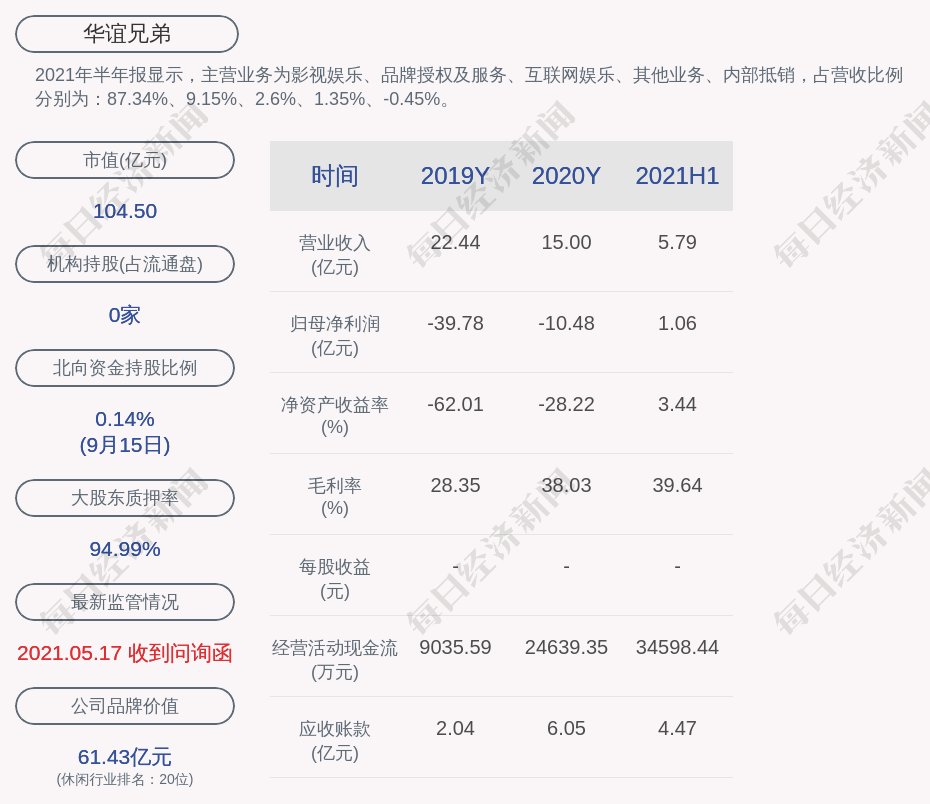This screenshot has width=930, height=804.
Task: Click the market value 104.50
Action: pyautogui.click(x=125, y=211)
